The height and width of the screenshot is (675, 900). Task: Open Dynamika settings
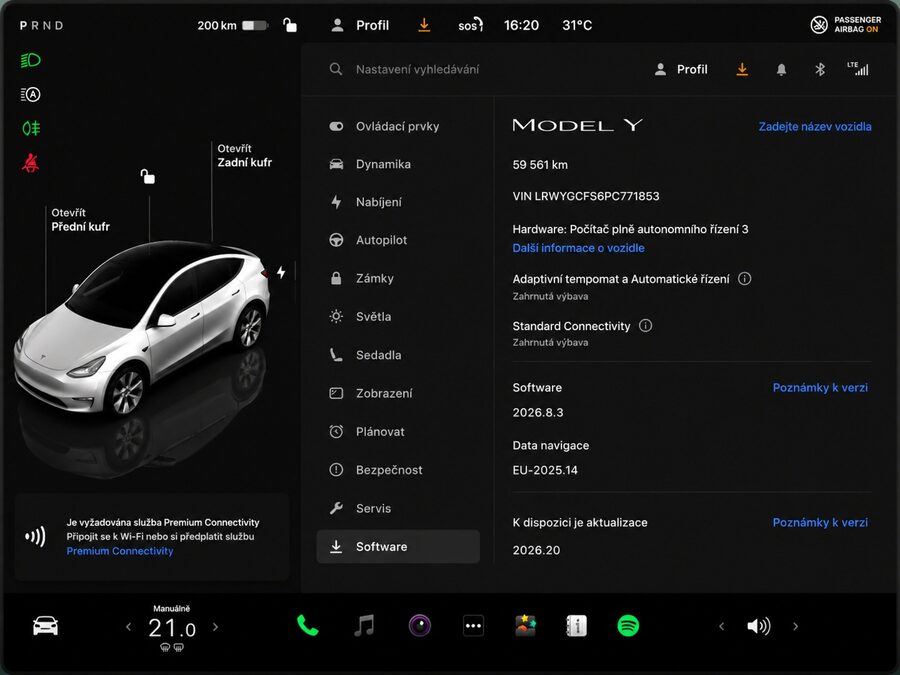pos(398,164)
